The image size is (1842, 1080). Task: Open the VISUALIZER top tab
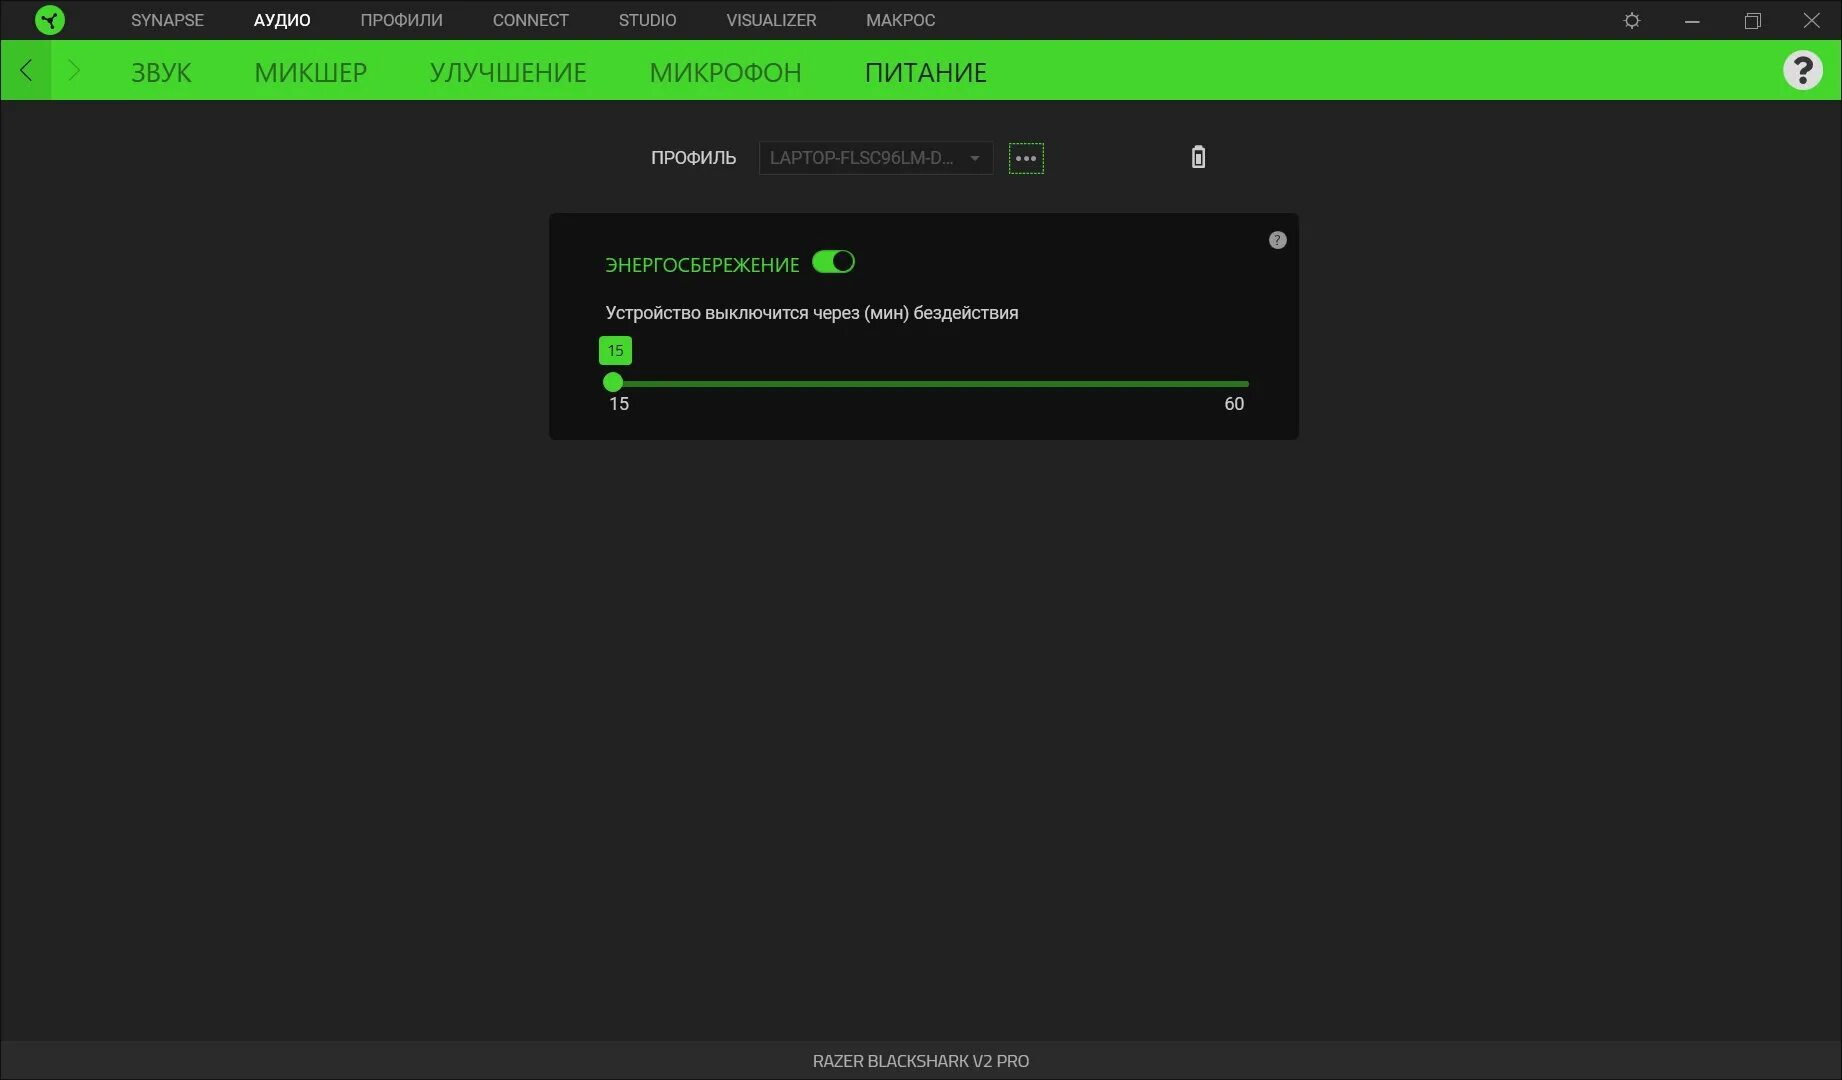pyautogui.click(x=771, y=20)
